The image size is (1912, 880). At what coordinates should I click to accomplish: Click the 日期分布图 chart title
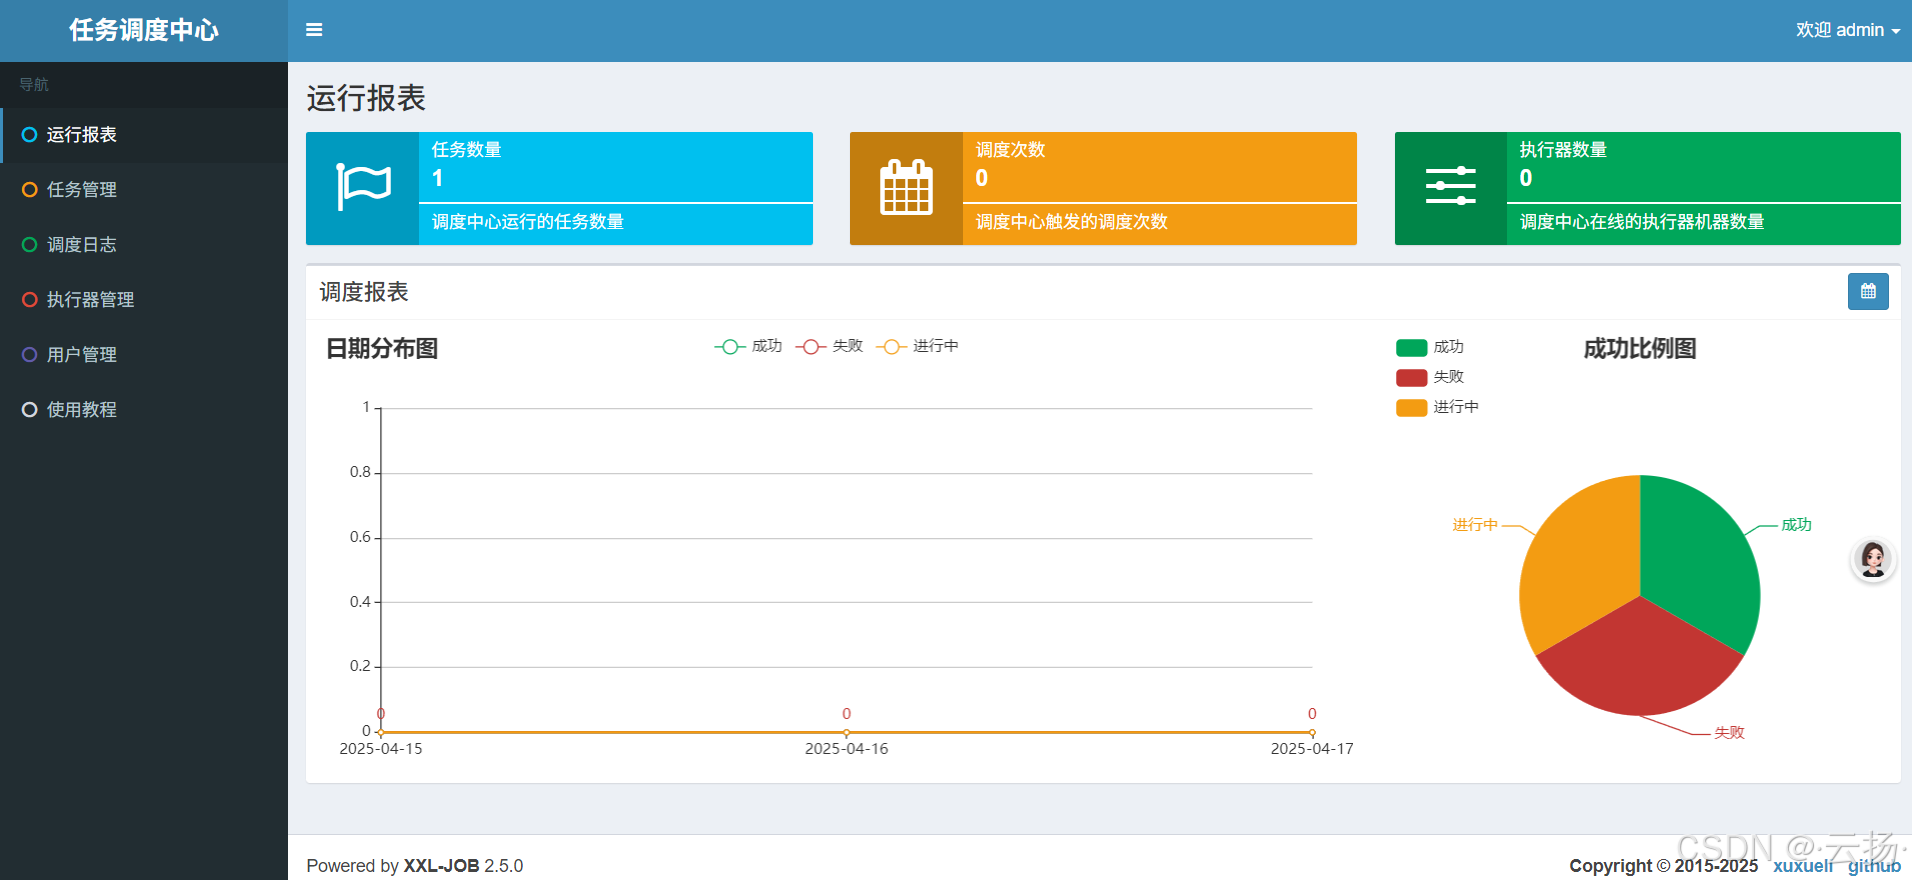pyautogui.click(x=382, y=349)
